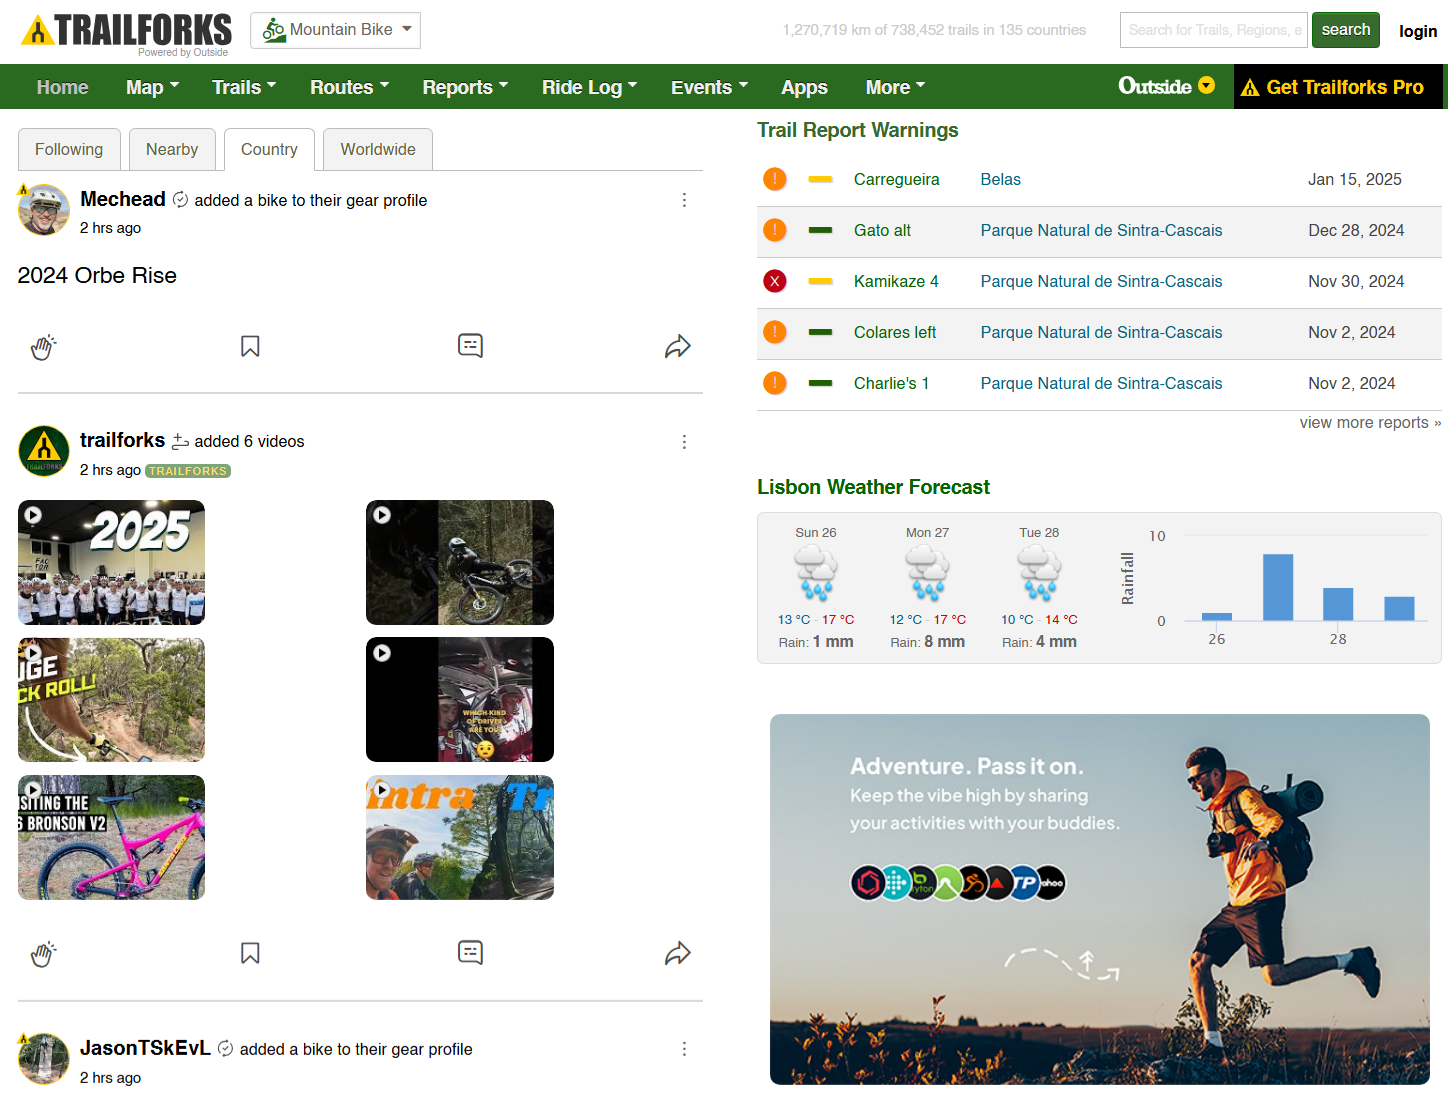Screen dimensions: 1448x1101
Task: Switch to the Following feed tab
Action: (69, 149)
